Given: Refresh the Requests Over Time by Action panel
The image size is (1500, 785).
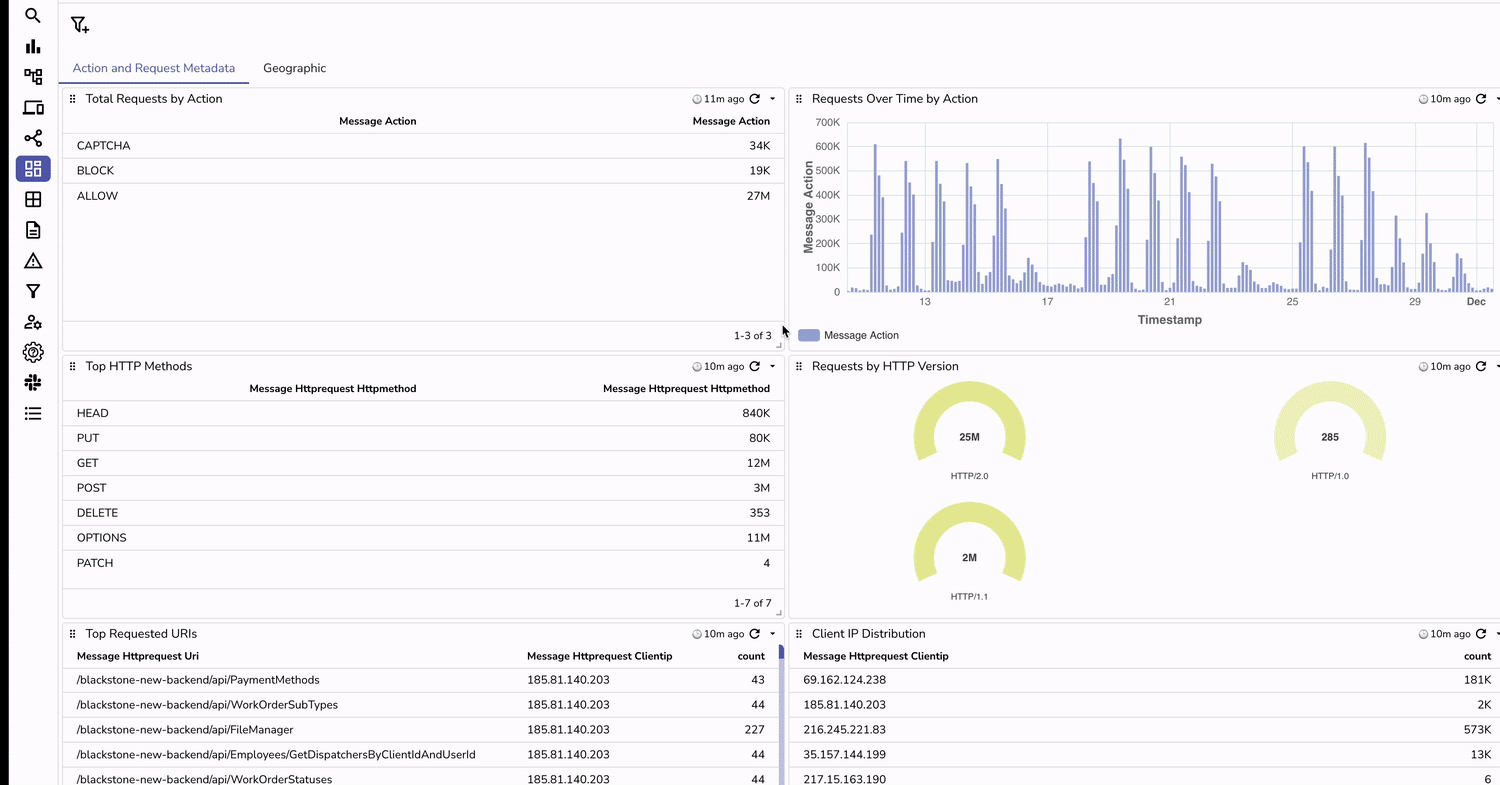Looking at the screenshot, I should tap(1481, 98).
